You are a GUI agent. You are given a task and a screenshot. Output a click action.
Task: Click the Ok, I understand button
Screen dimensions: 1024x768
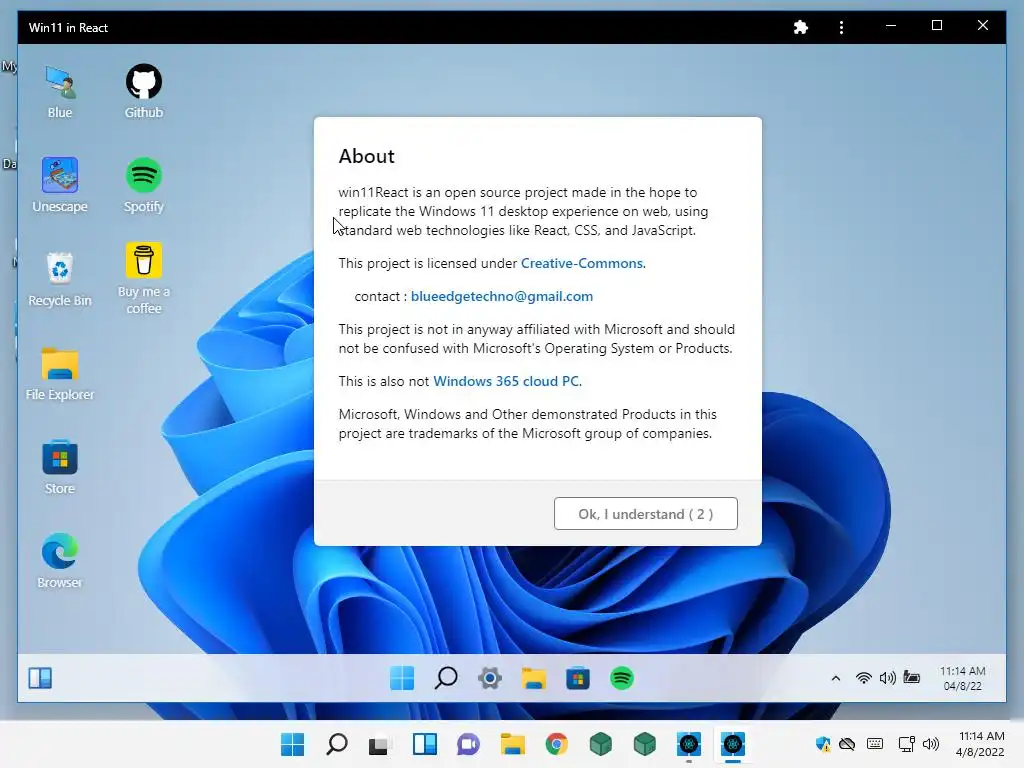(645, 513)
